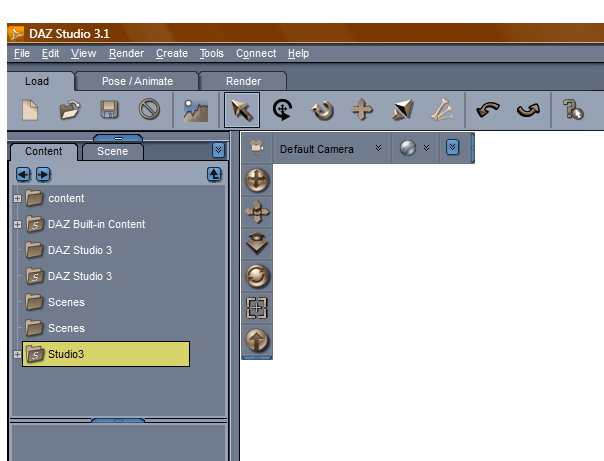Screen dimensions: 604x461
Task: Click the viewport orbit control
Action: click(x=257, y=180)
